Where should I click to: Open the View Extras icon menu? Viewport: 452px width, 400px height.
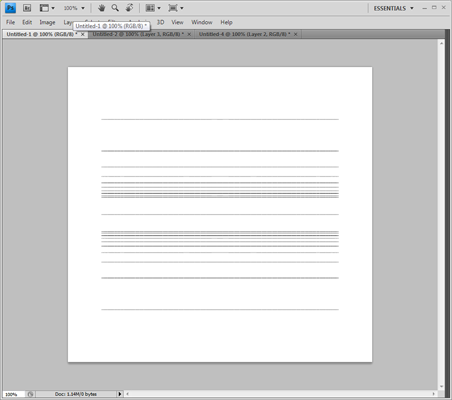tap(47, 8)
